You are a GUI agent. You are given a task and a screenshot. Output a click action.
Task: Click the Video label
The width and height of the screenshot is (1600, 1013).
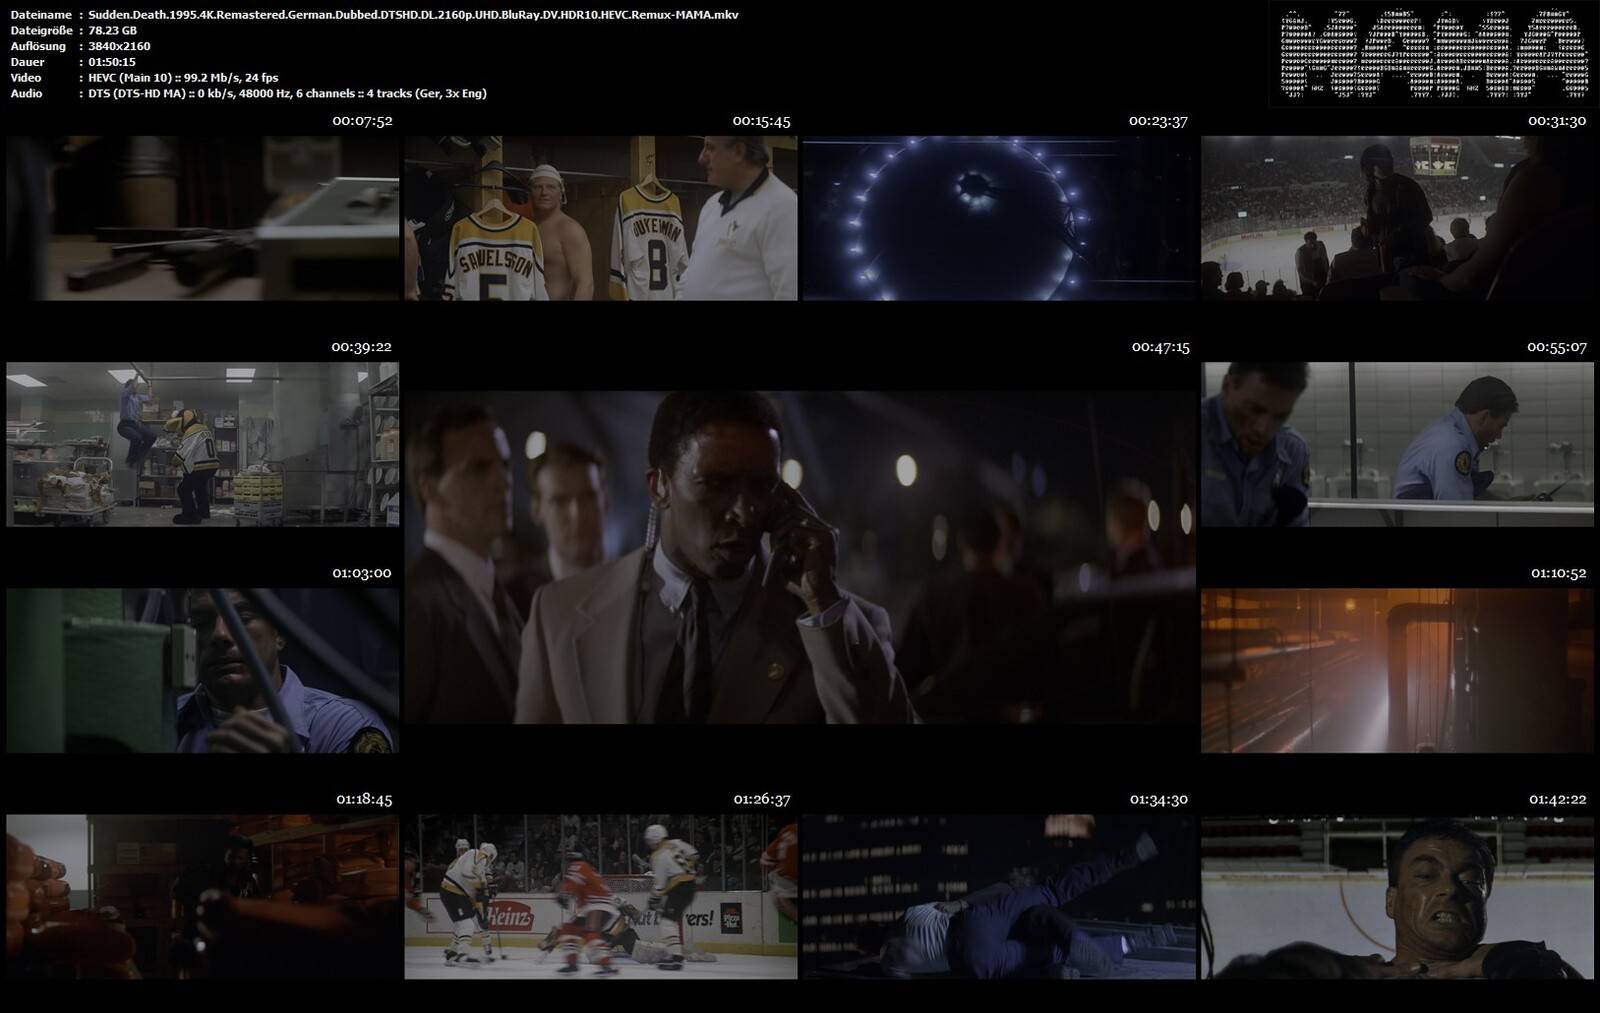26,78
